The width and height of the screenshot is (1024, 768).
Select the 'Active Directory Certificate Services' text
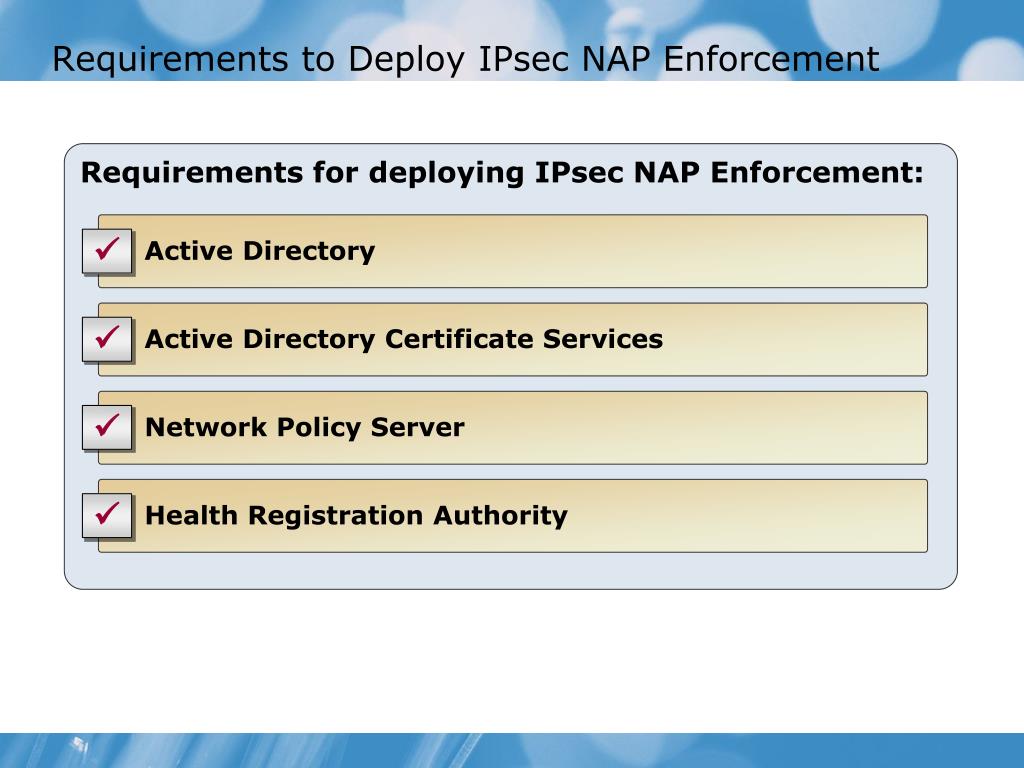404,339
